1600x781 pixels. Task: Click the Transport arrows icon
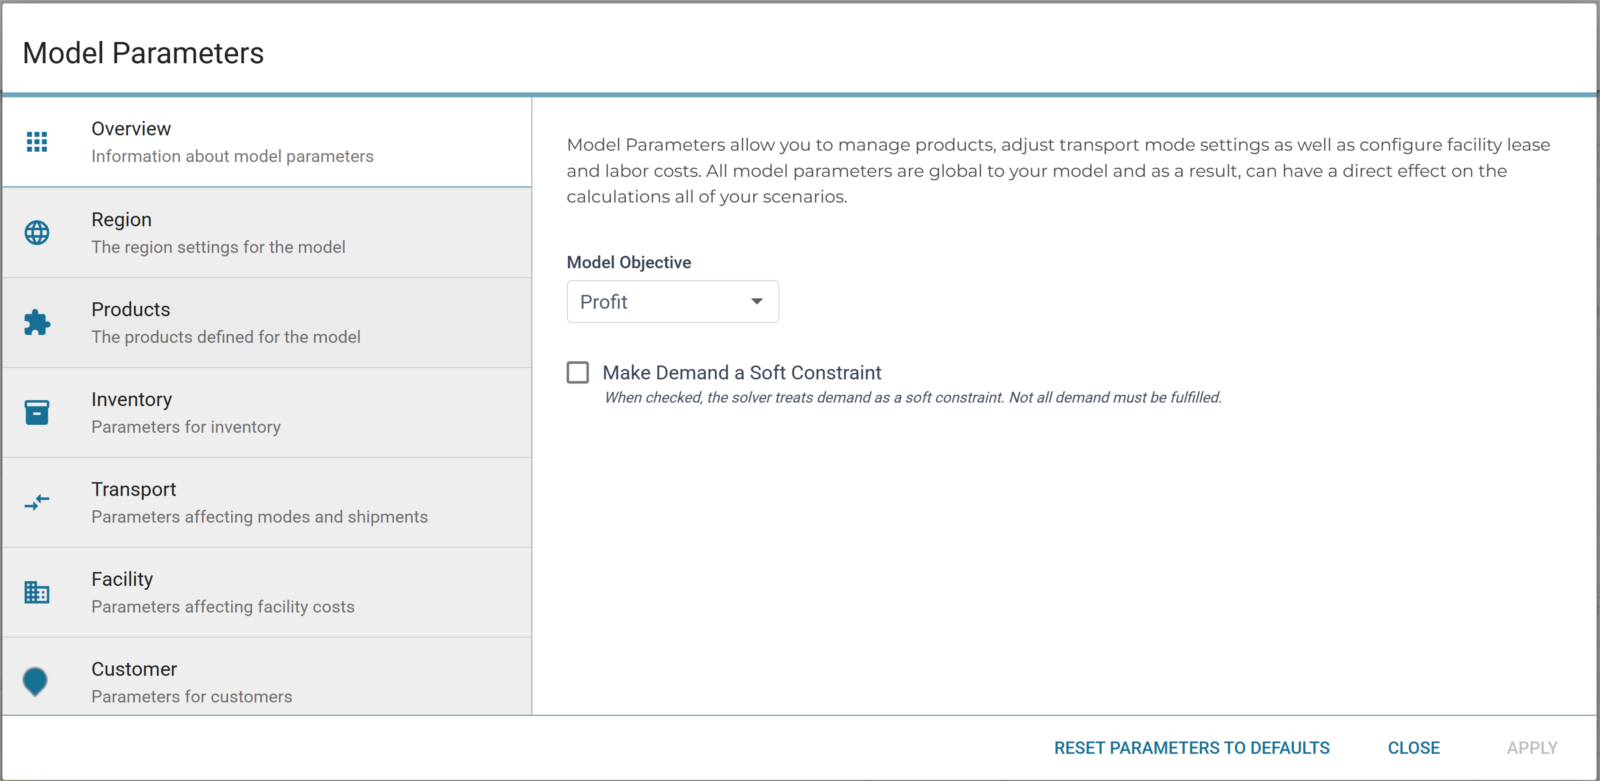[x=37, y=502]
